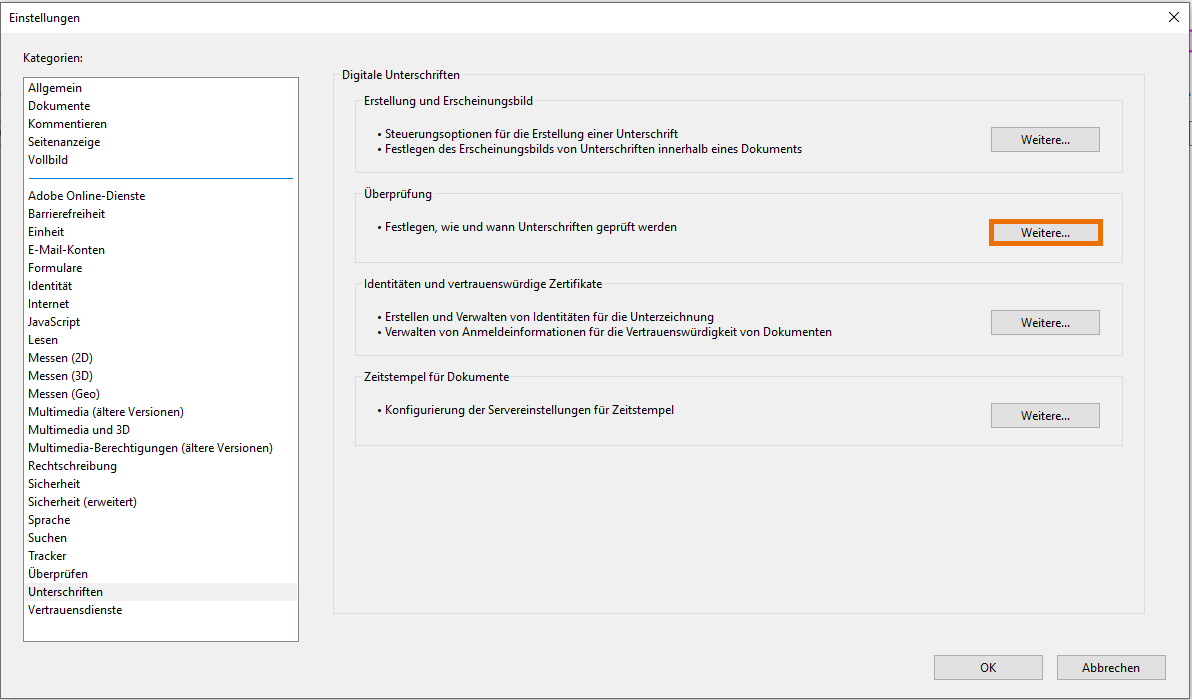Switch to the Vertrauensdienste category

click(75, 610)
